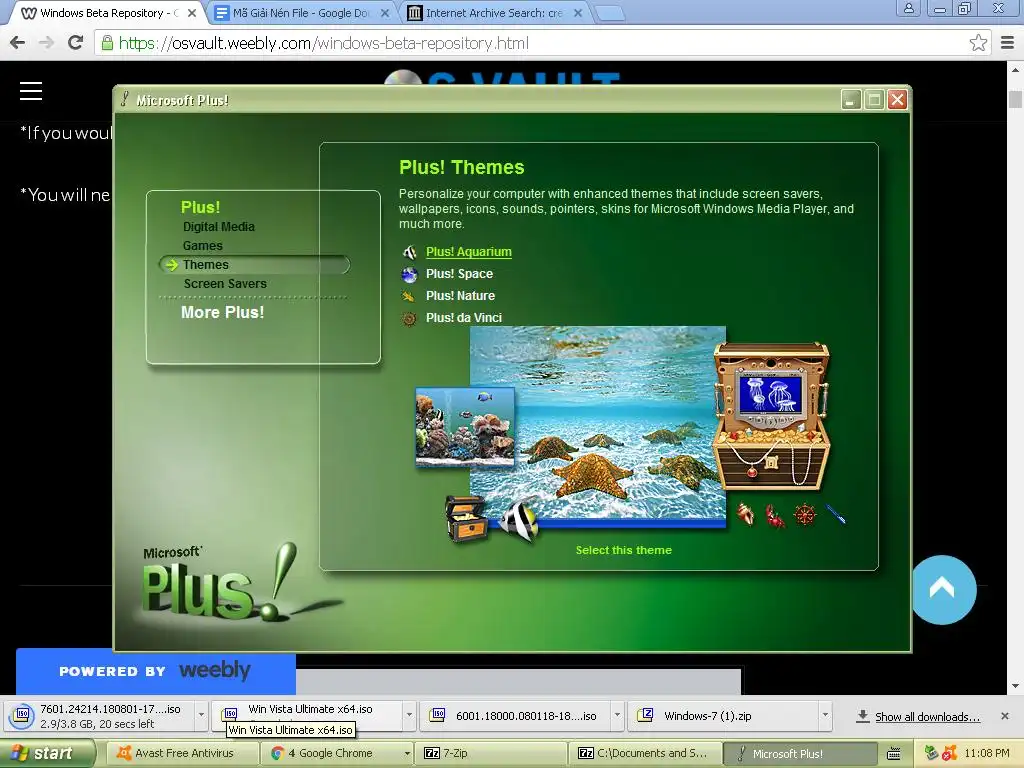Click the treasure chest Media Player skin
1024x768 pixels.
(771, 415)
